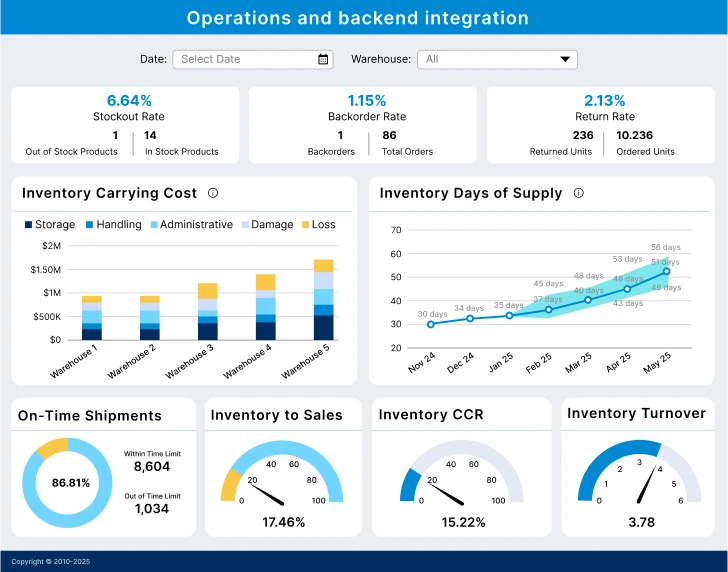Toggle the Storage legend item
The height and width of the screenshot is (572, 728).
coord(49,225)
